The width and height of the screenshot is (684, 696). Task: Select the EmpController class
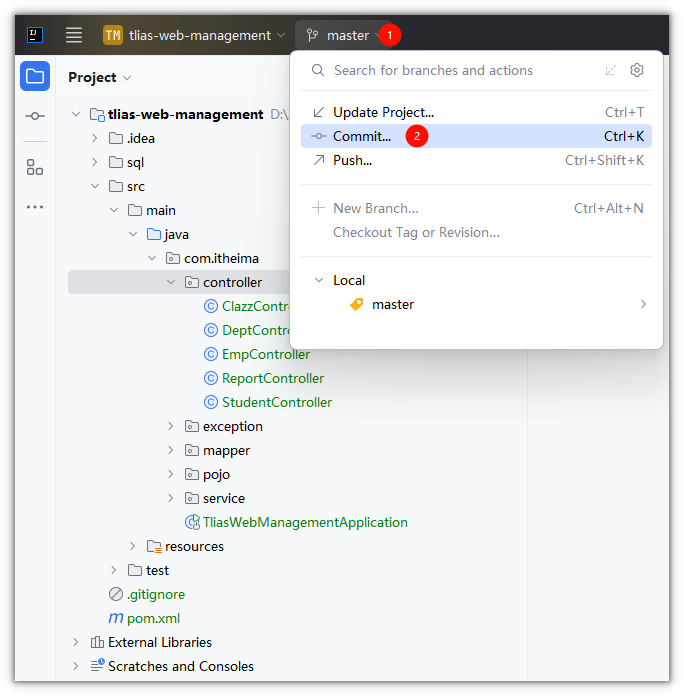265,354
